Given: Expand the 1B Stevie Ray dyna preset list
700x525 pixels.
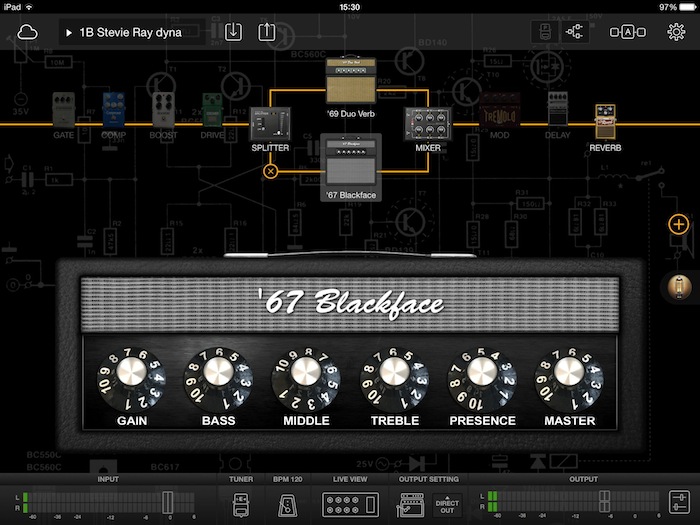Looking at the screenshot, I should [132, 32].
